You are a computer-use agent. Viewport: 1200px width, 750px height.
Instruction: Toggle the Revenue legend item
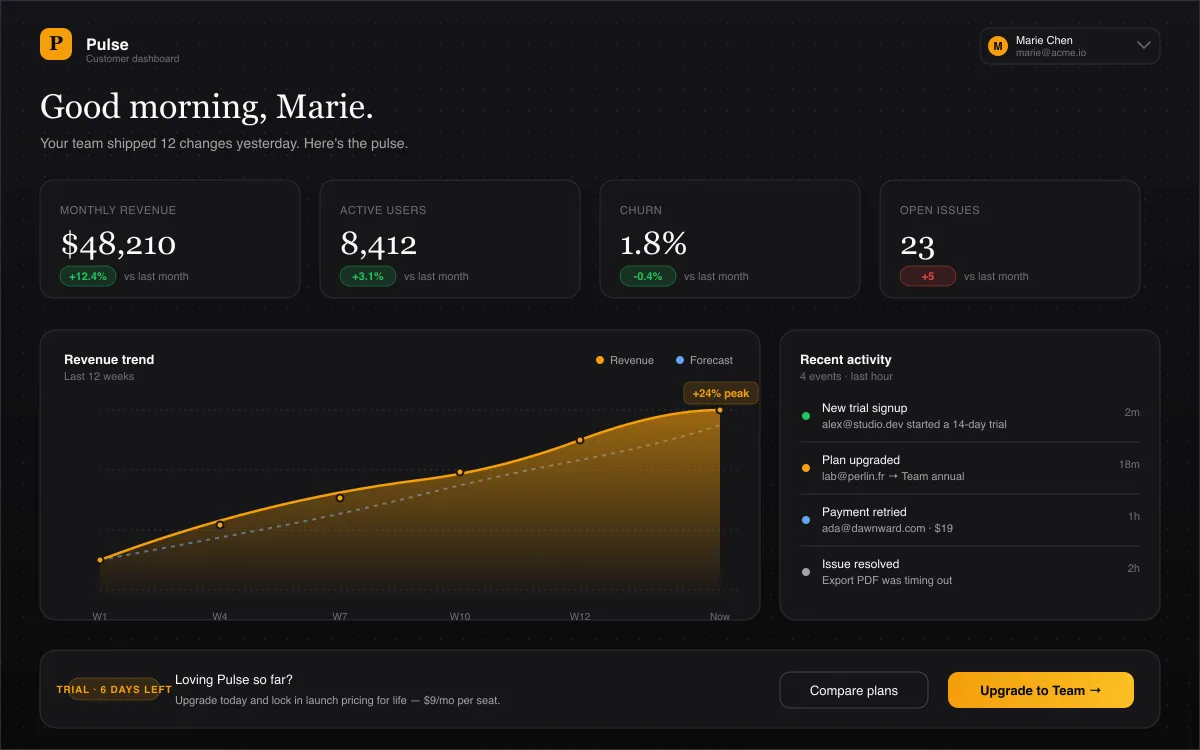click(x=625, y=360)
